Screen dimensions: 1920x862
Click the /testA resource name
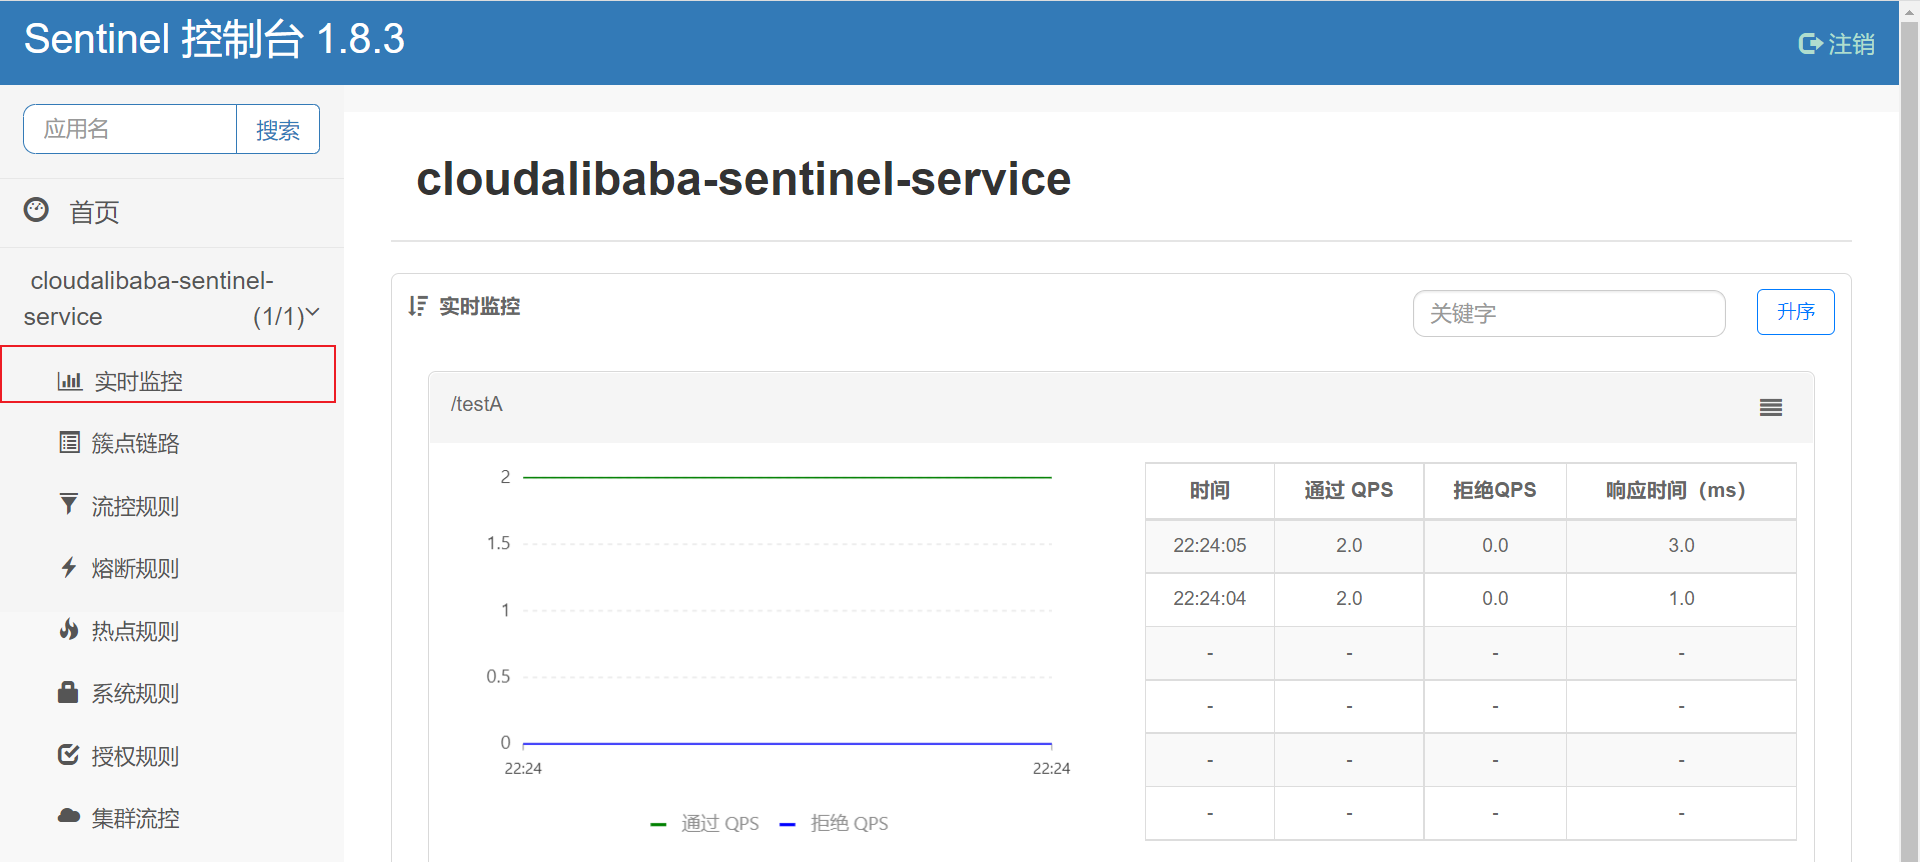point(476,404)
